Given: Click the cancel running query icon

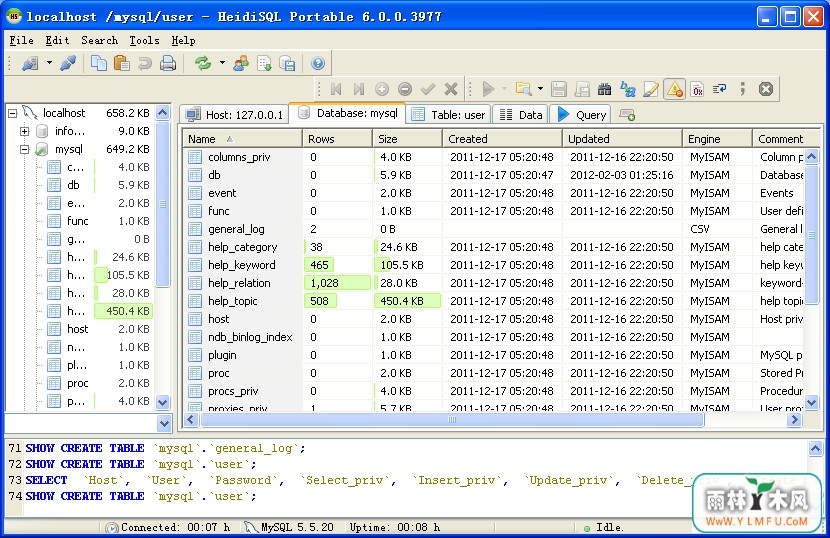Looking at the screenshot, I should [x=765, y=89].
